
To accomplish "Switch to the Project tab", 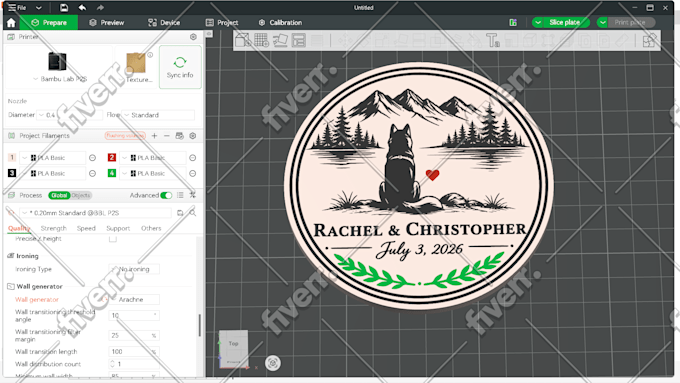I will (222, 23).
